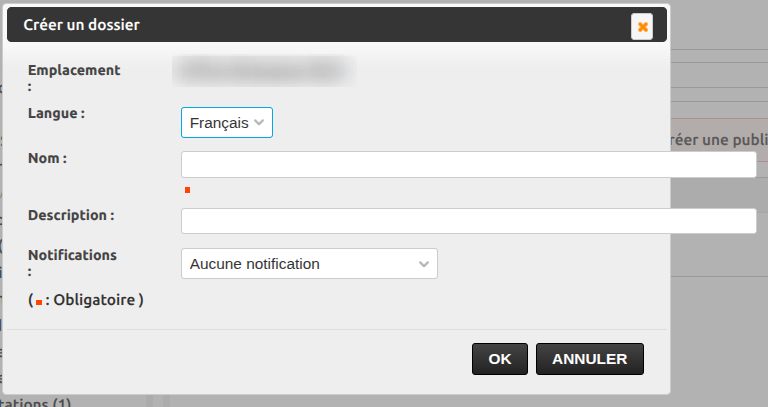The width and height of the screenshot is (768, 407).
Task: Click the Notifications label
Action: (x=72, y=255)
